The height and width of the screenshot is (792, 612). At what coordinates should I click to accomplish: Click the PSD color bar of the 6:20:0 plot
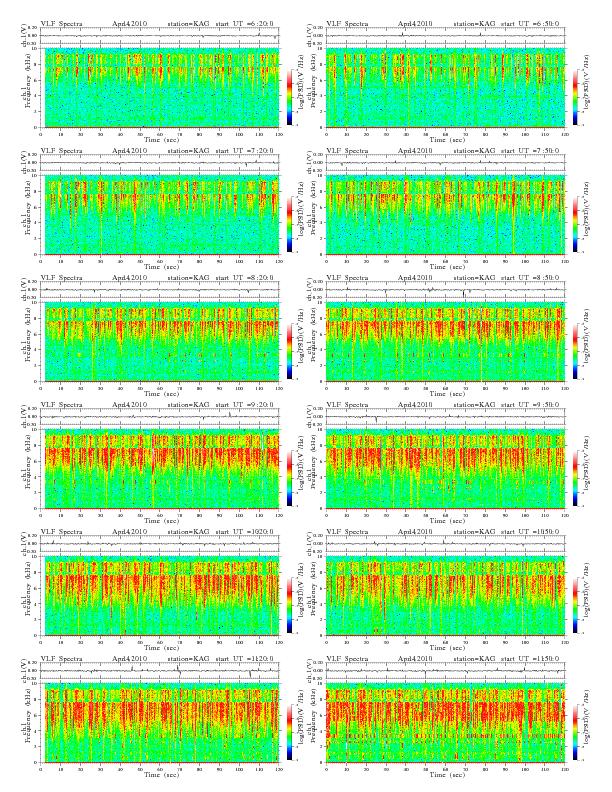pyautogui.click(x=289, y=96)
